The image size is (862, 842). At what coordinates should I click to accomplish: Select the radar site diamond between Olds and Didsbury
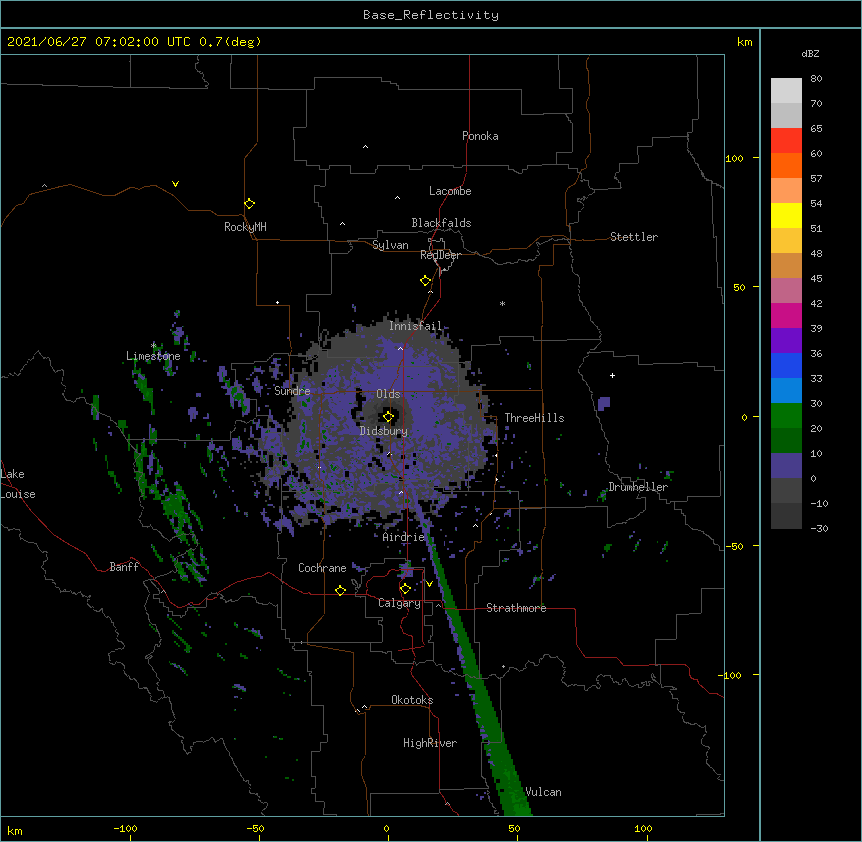click(389, 417)
